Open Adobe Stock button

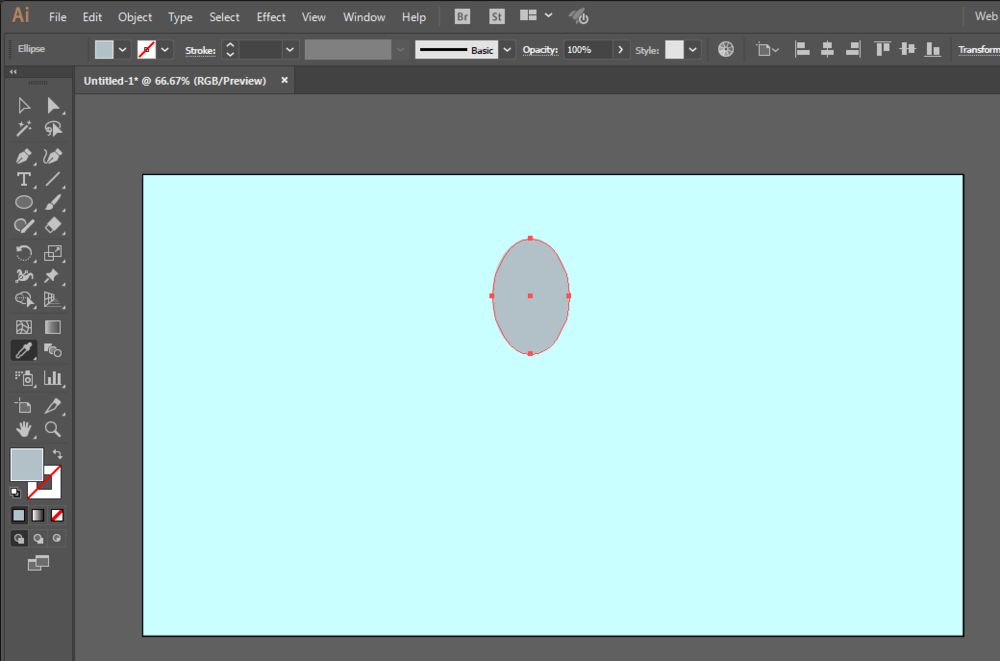pyautogui.click(x=496, y=17)
